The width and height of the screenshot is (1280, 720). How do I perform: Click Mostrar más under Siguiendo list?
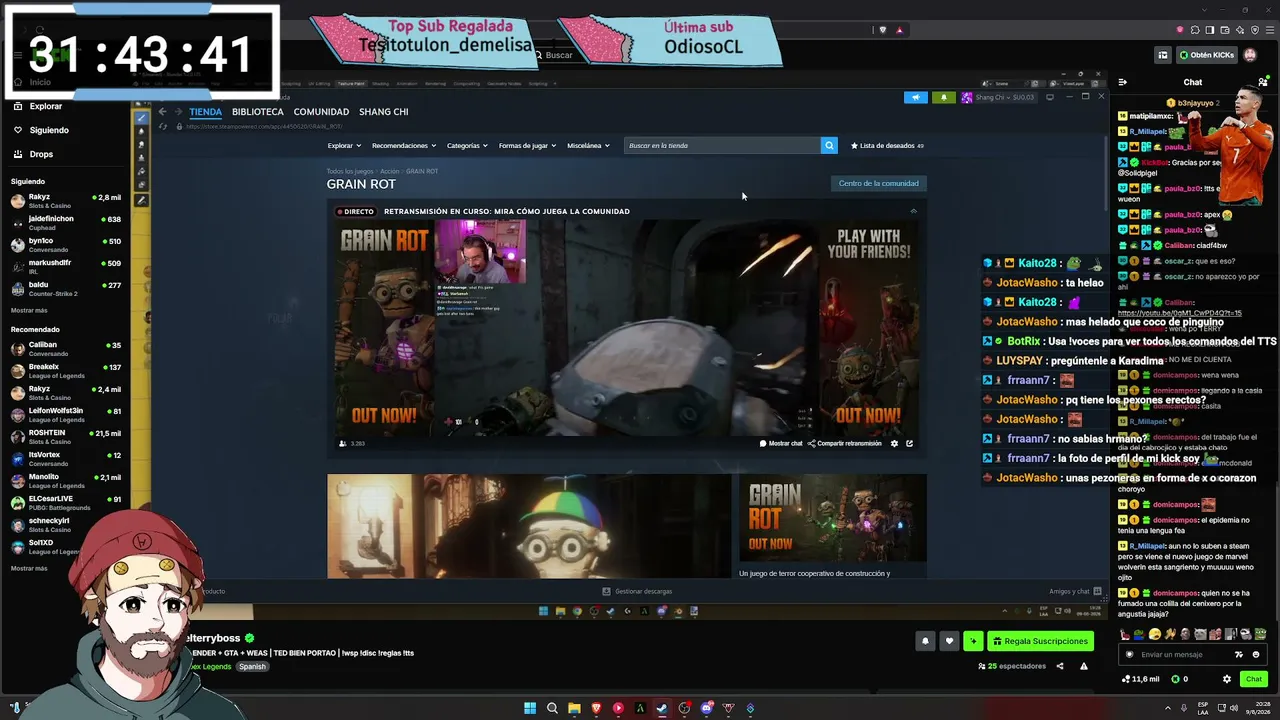(x=29, y=310)
